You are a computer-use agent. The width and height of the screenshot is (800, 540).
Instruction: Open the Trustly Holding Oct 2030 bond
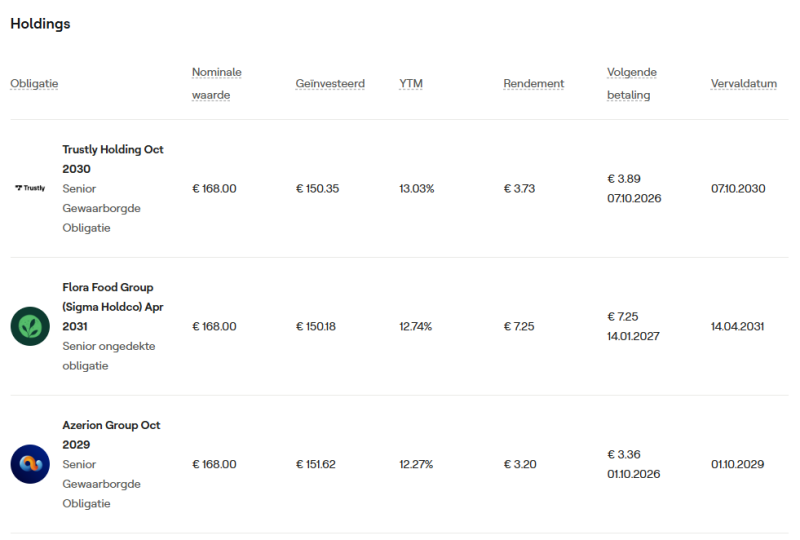click(x=113, y=159)
